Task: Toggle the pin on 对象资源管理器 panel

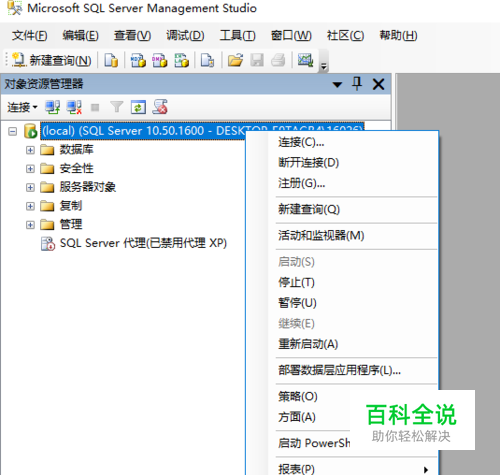Action: 357,84
